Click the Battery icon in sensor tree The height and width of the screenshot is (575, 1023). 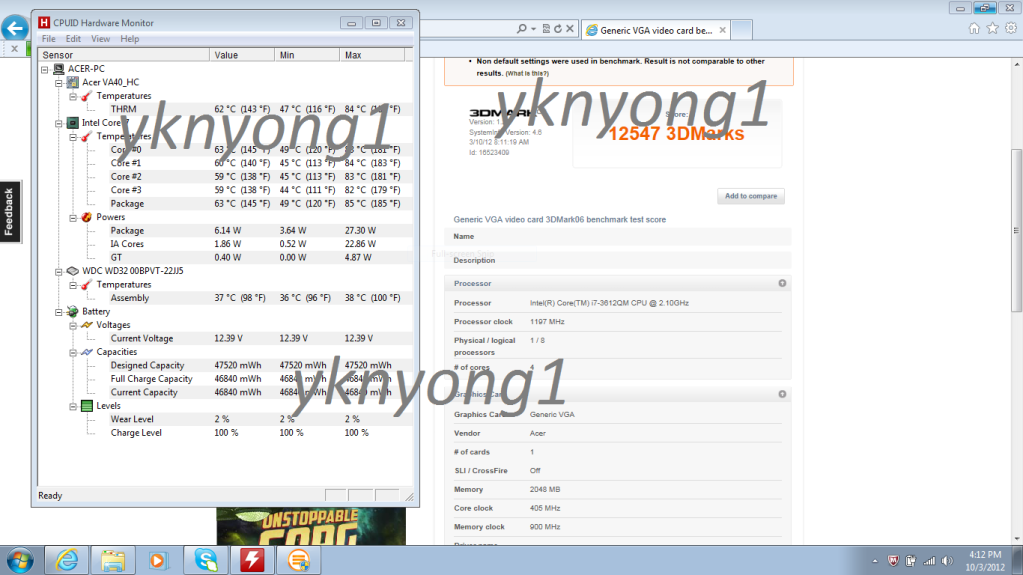(73, 311)
